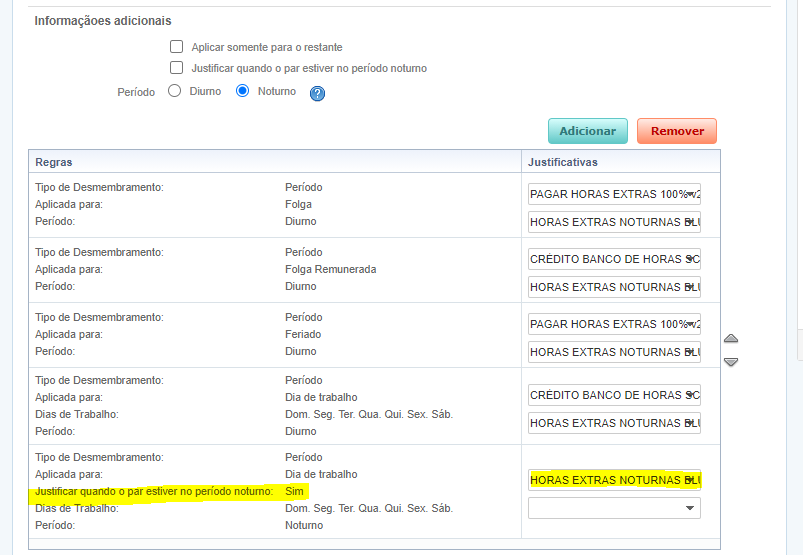
Task: Click the move rule down arrow
Action: click(x=731, y=361)
